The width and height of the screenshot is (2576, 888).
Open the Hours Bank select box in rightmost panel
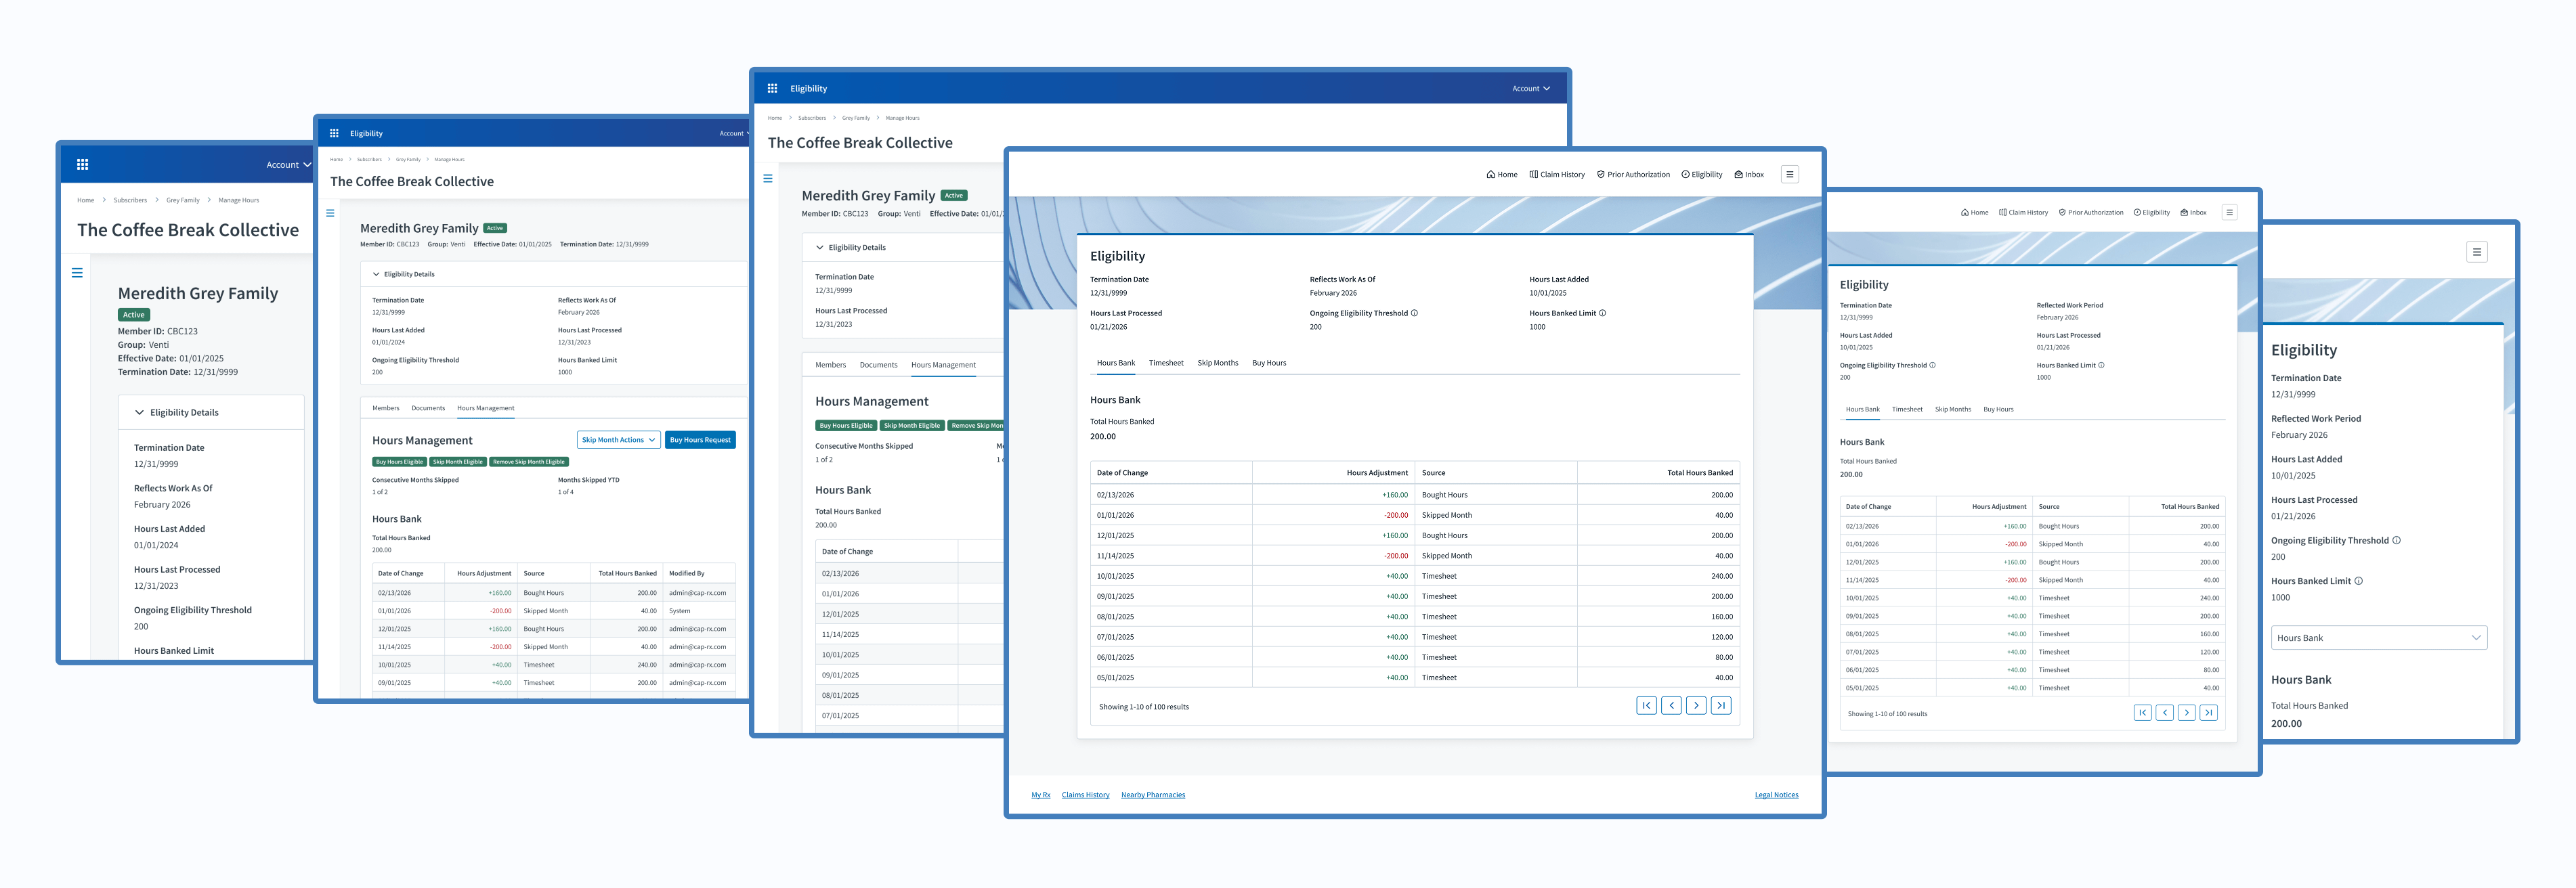click(2378, 638)
